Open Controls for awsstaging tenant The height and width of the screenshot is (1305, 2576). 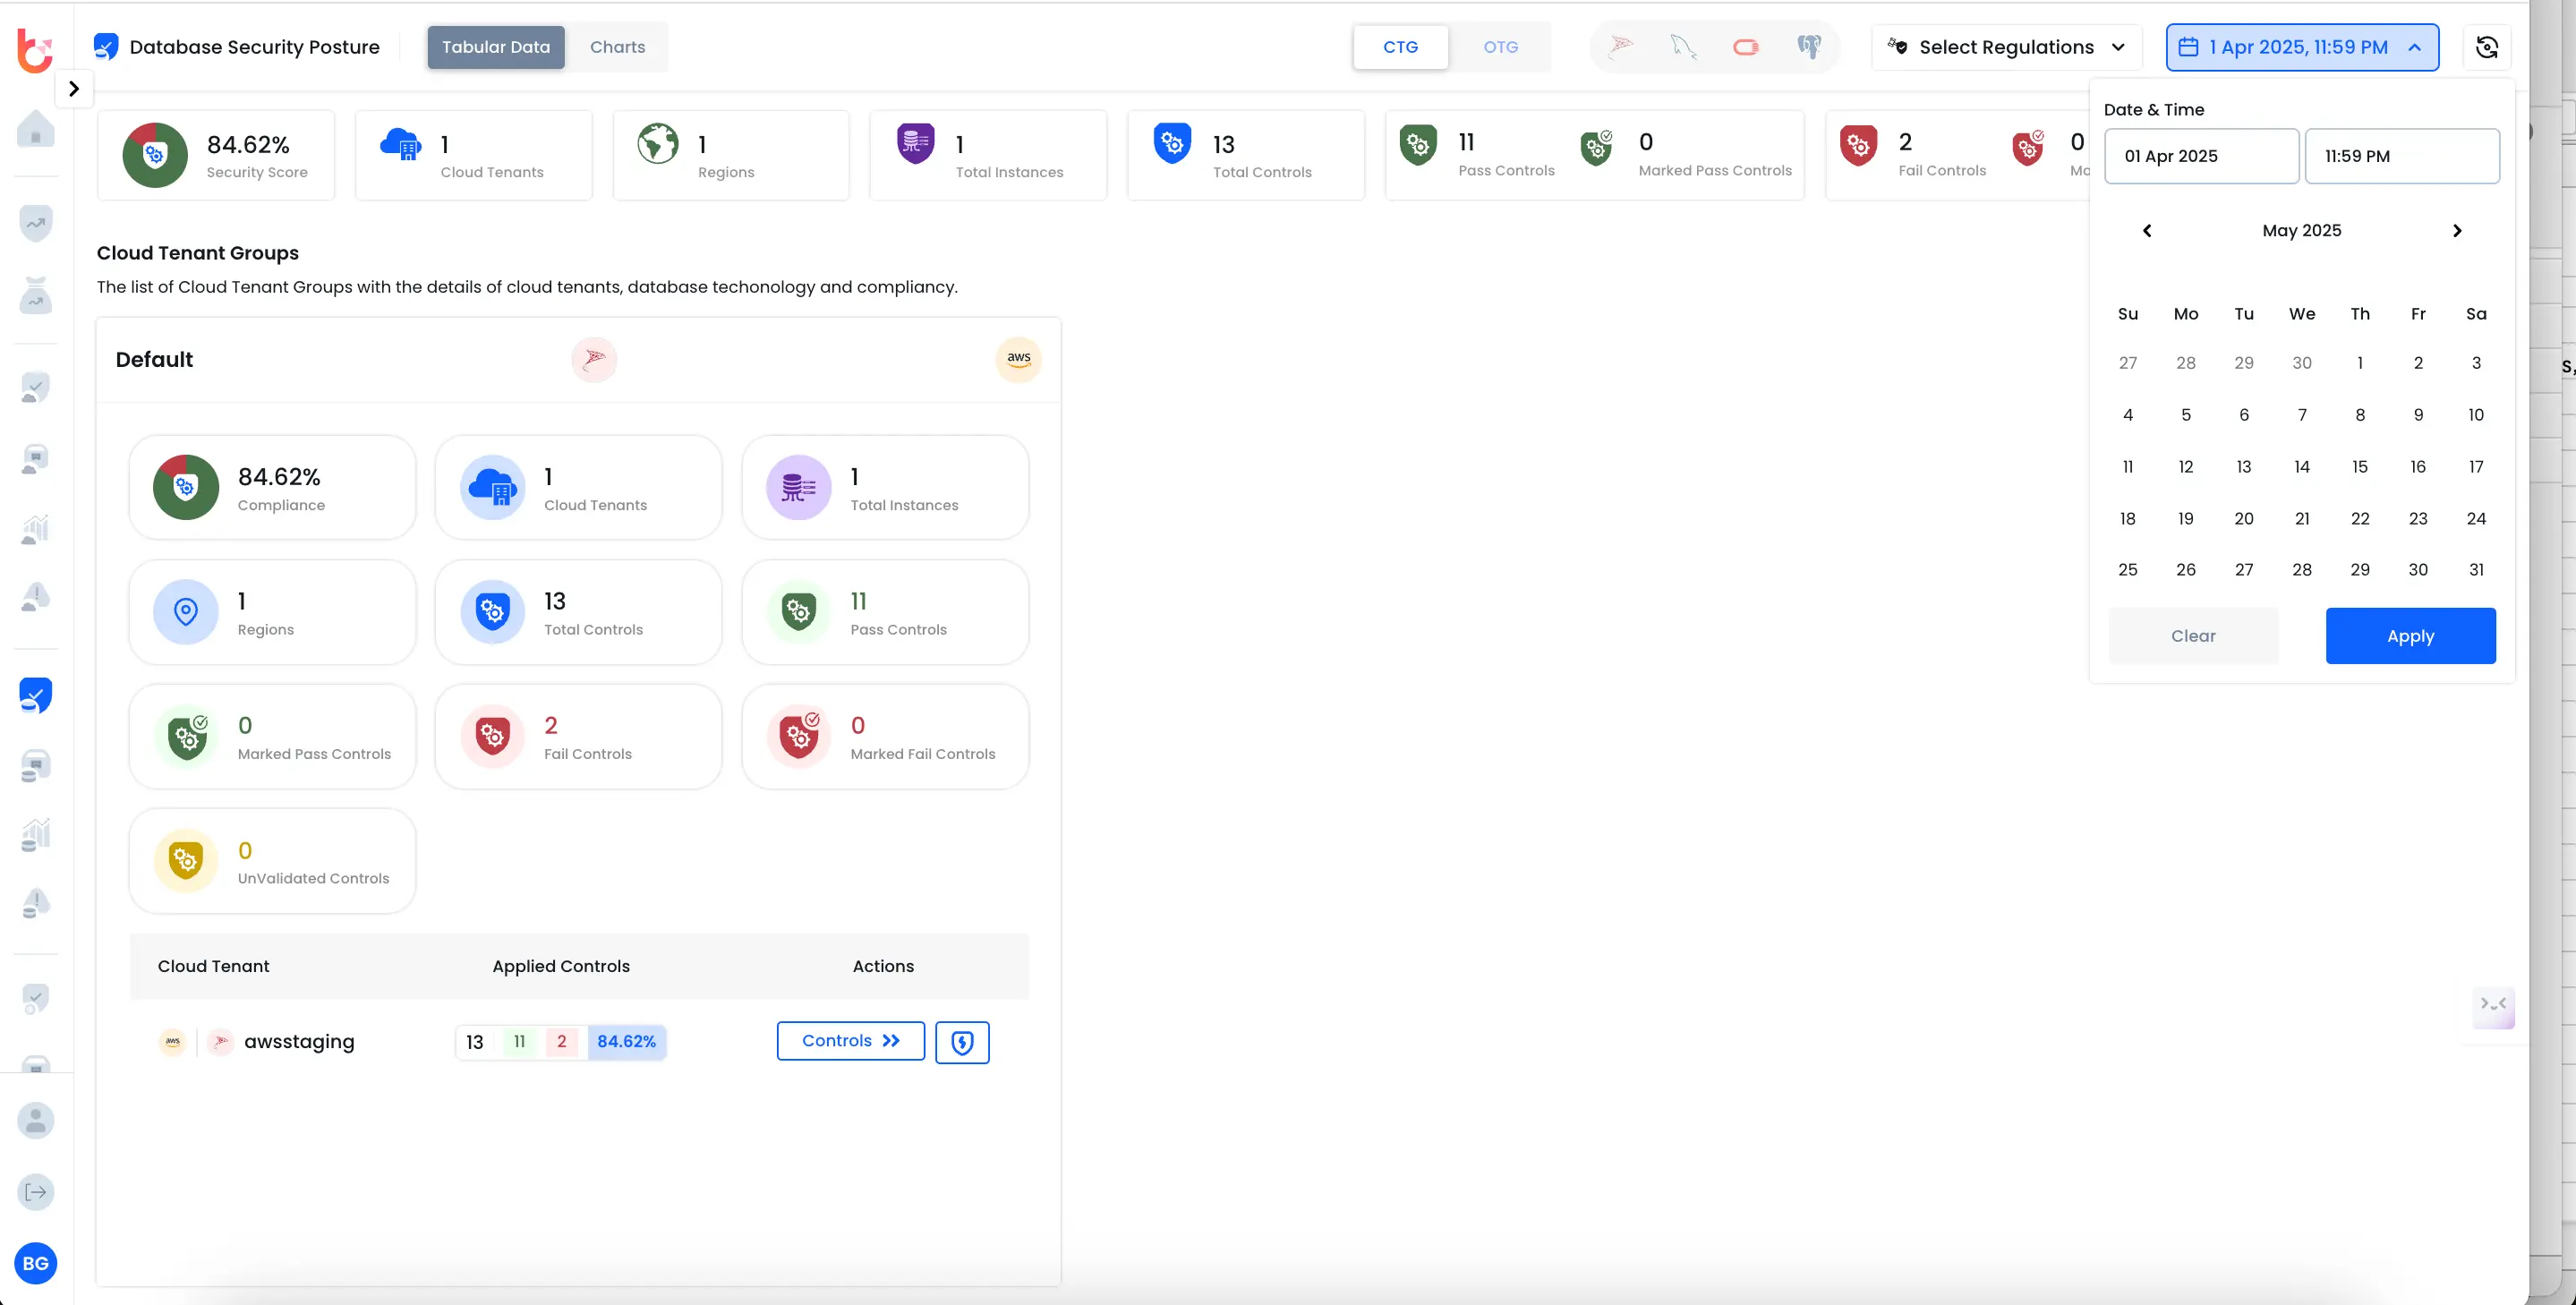click(850, 1041)
